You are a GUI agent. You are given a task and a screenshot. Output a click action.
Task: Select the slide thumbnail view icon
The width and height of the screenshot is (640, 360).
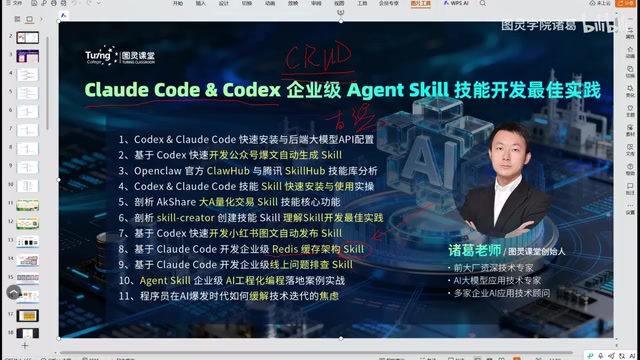29,19
